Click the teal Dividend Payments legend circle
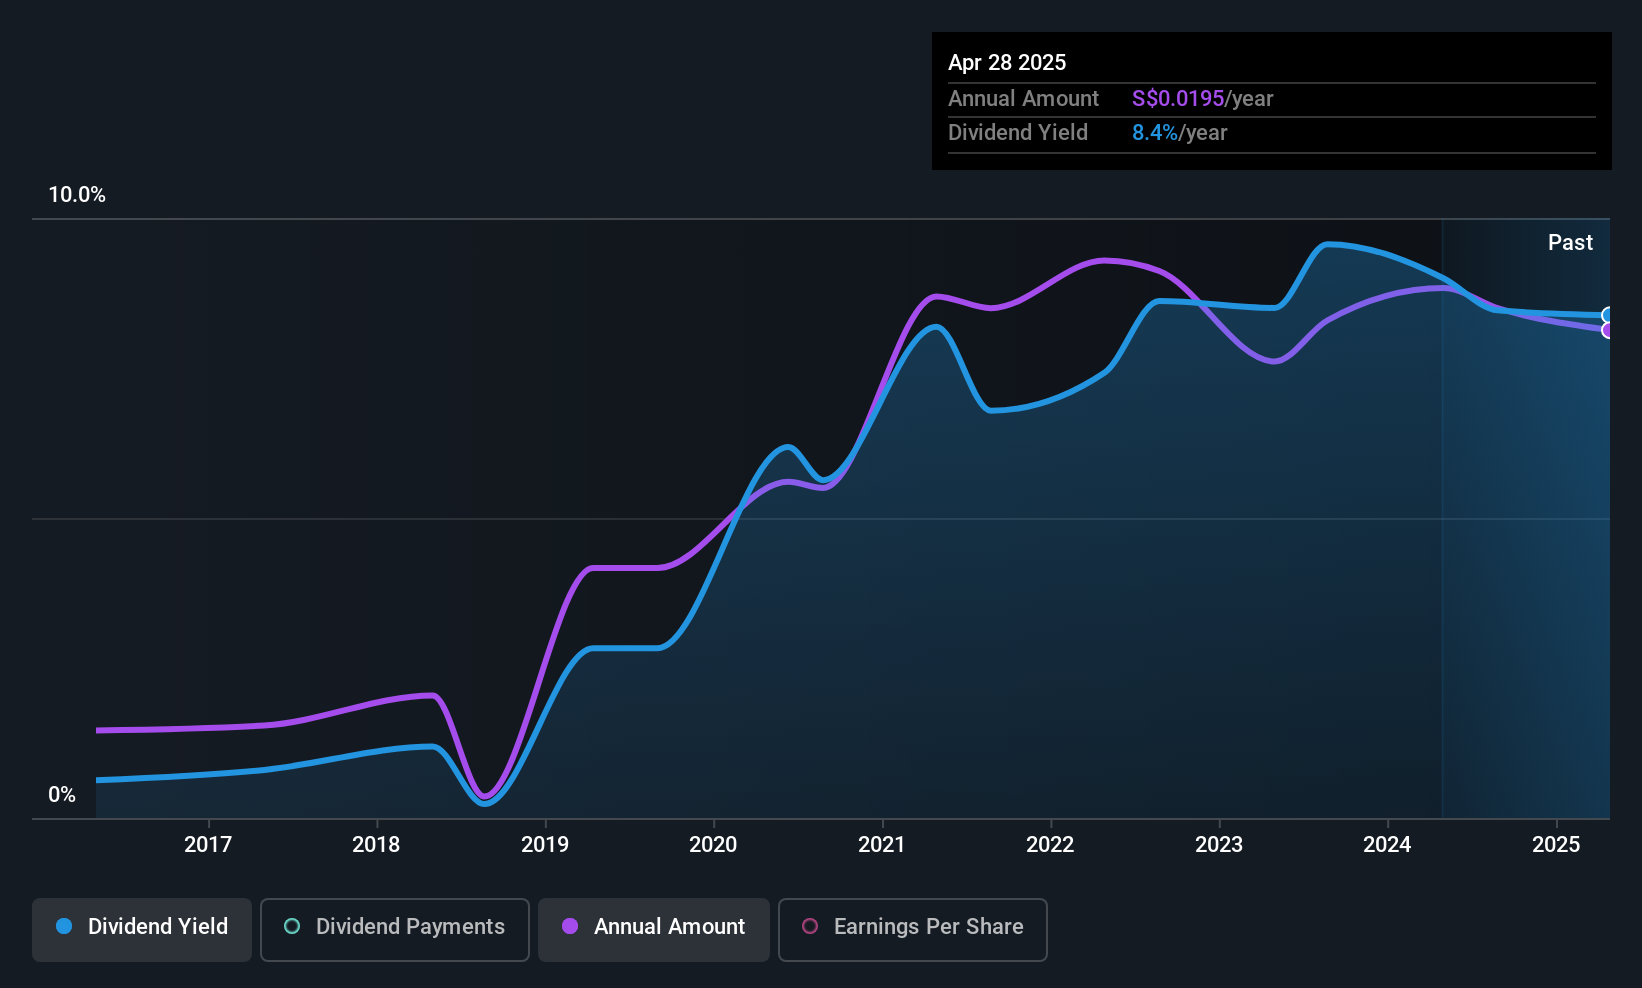This screenshot has width=1642, height=988. click(x=292, y=927)
